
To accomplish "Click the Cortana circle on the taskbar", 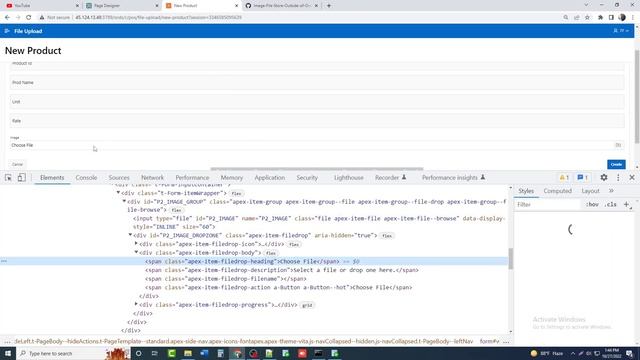I will (138, 353).
